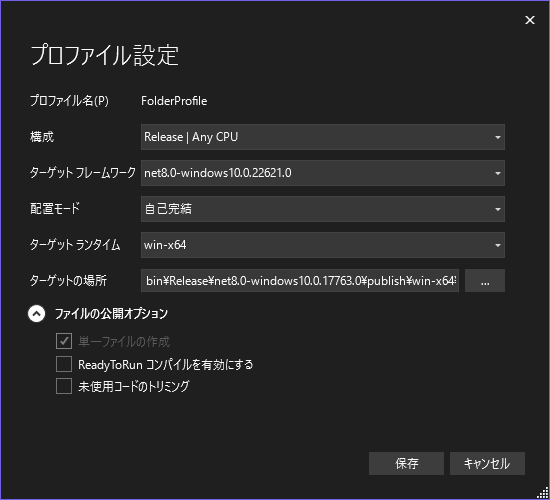The height and width of the screenshot is (500, 550).
Task: Click the ターゲットの場所 label
Action: tap(68, 281)
